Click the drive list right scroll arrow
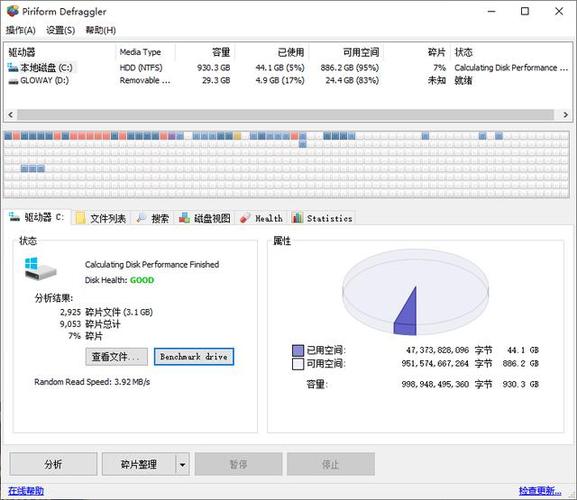 click(566, 115)
